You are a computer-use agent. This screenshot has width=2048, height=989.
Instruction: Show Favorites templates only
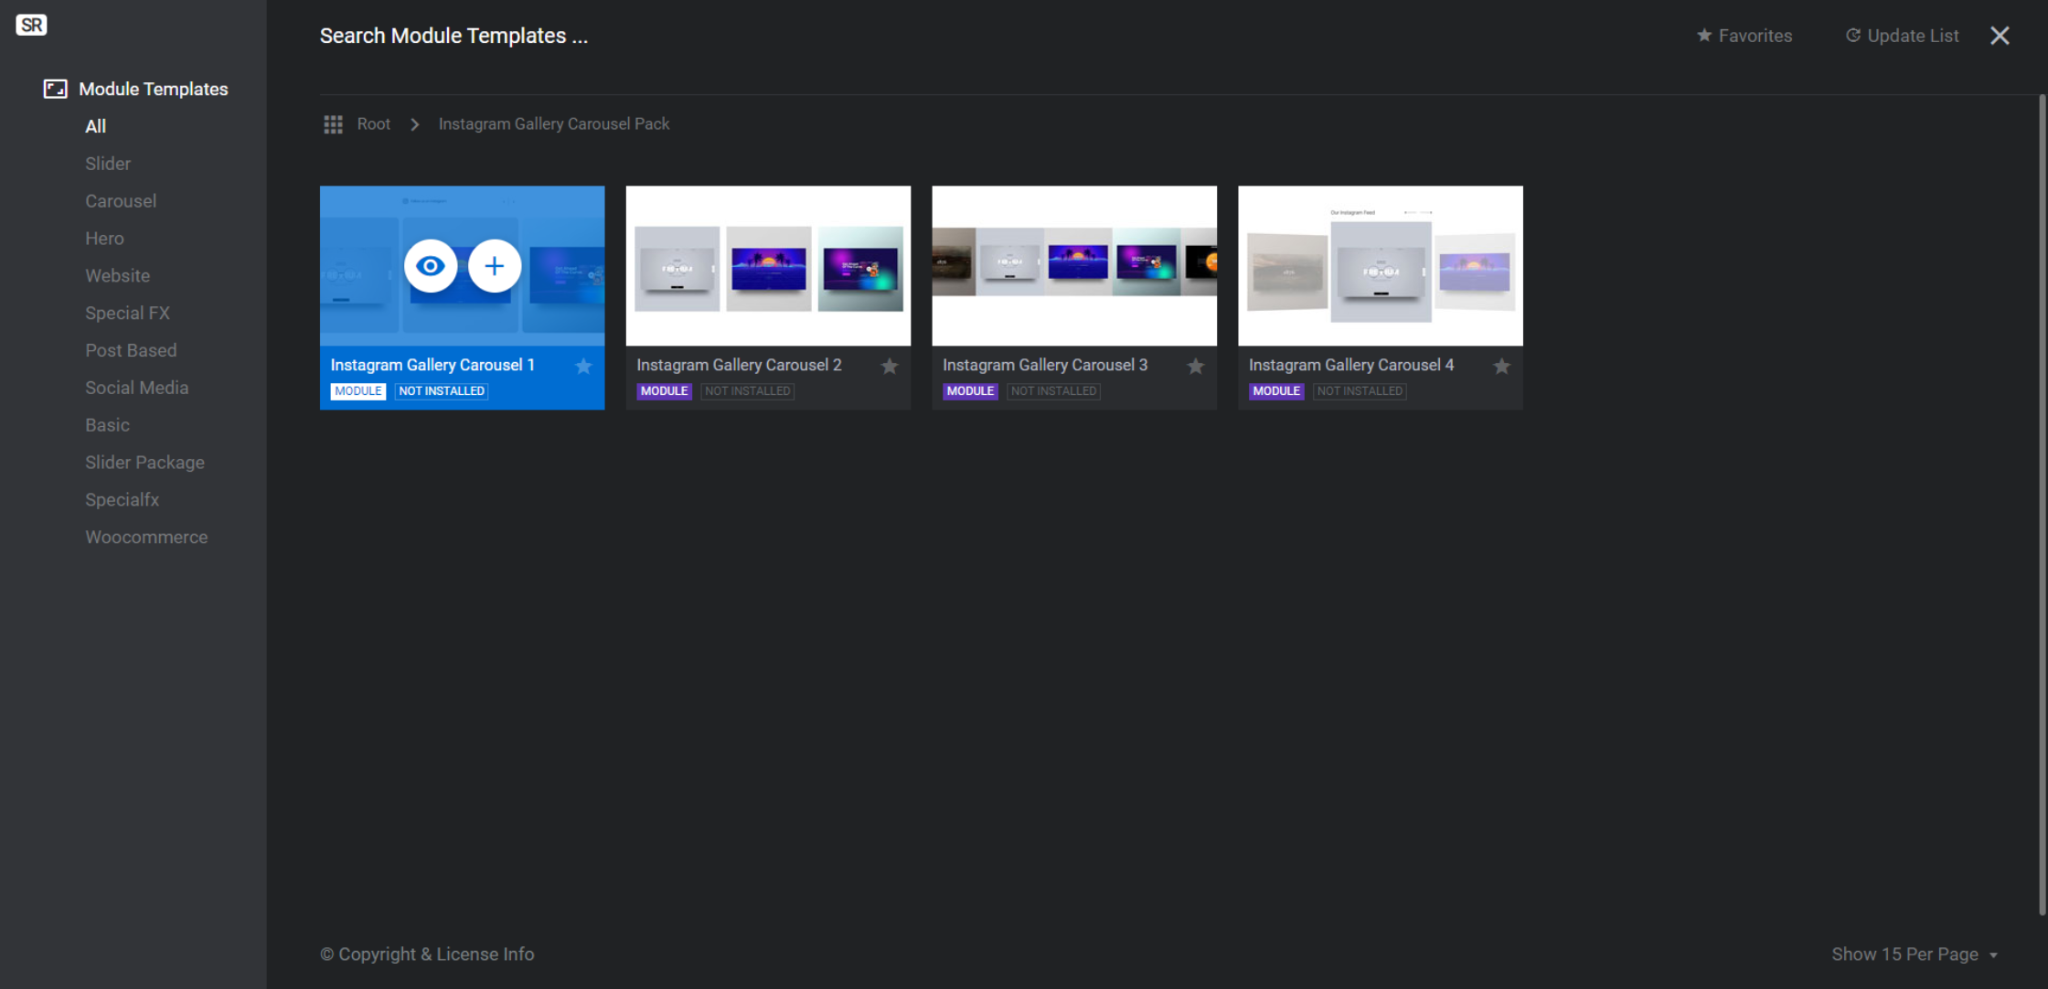click(1745, 36)
